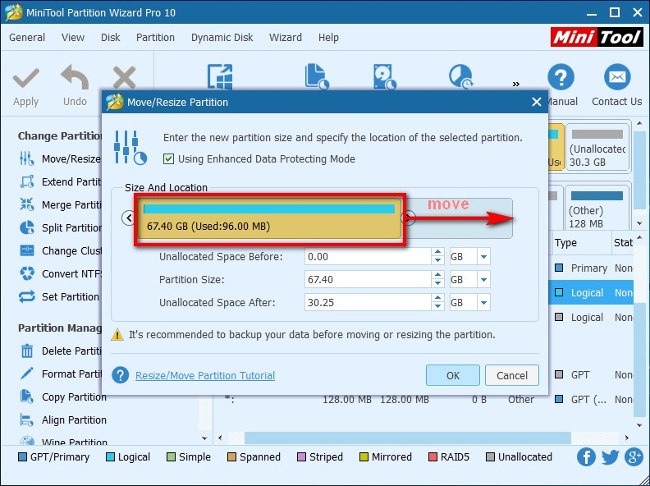Image resolution: width=650 pixels, height=486 pixels.
Task: Select Merge Partition sidebar icon
Action: pyautogui.click(x=27, y=204)
